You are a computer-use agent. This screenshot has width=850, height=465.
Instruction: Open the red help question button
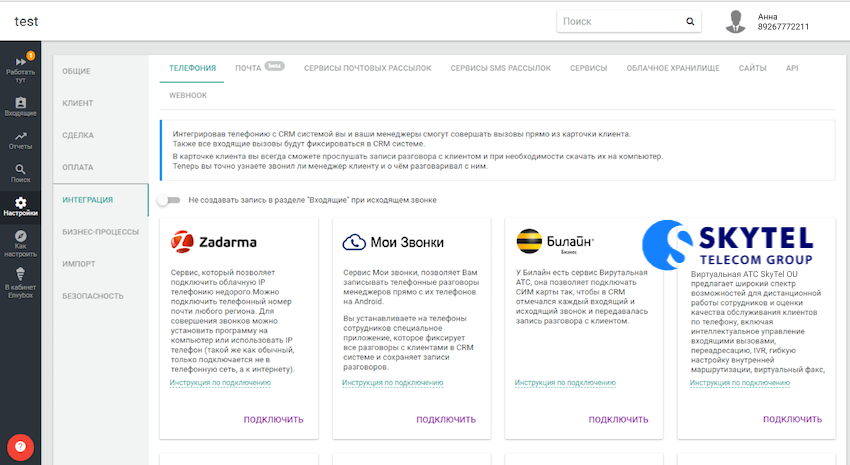click(x=21, y=447)
